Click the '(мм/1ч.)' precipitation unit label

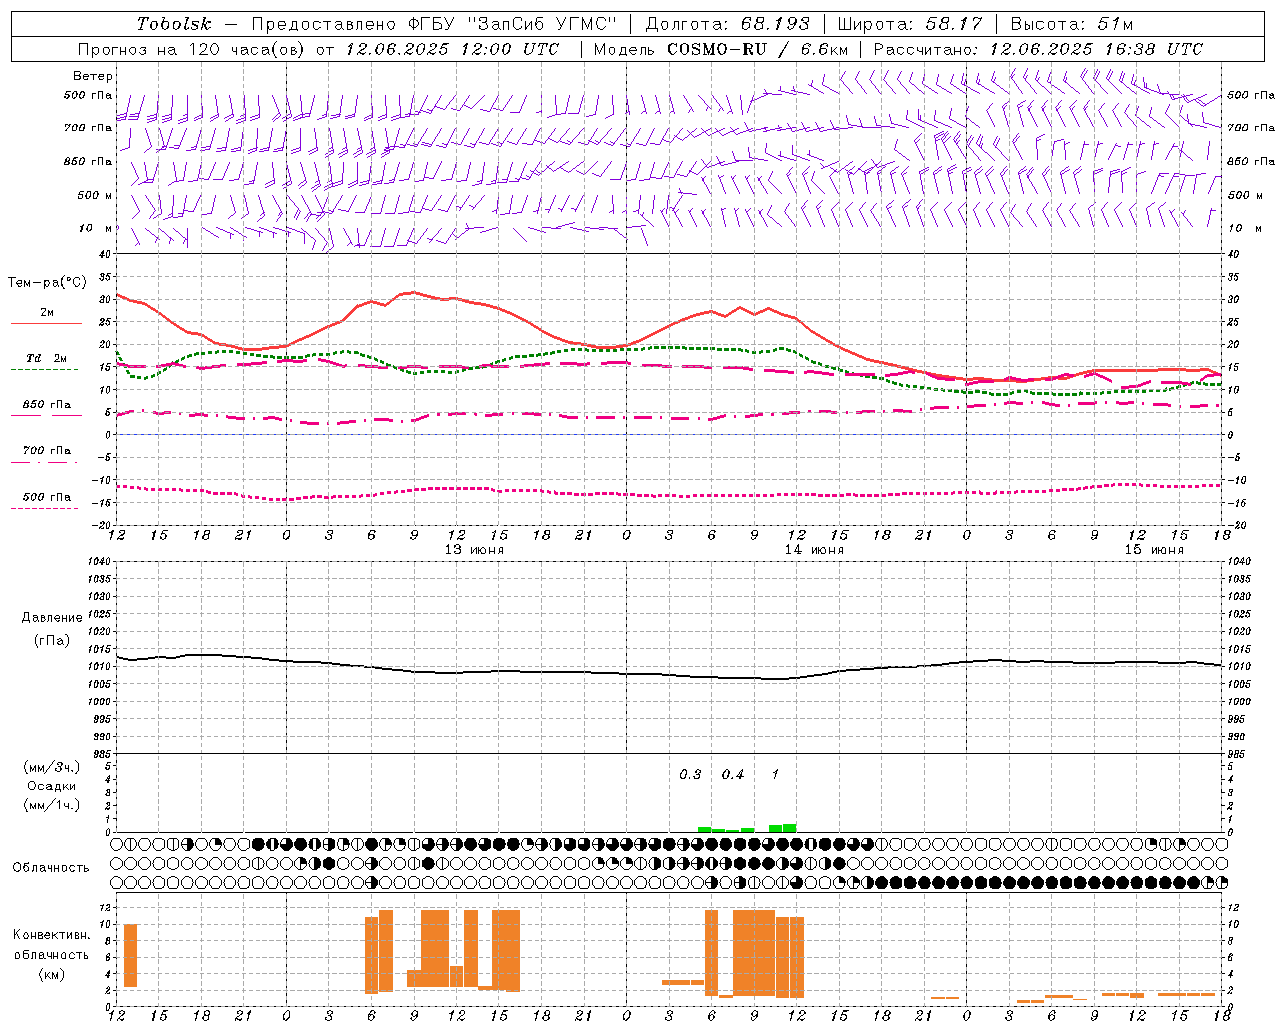point(52,805)
